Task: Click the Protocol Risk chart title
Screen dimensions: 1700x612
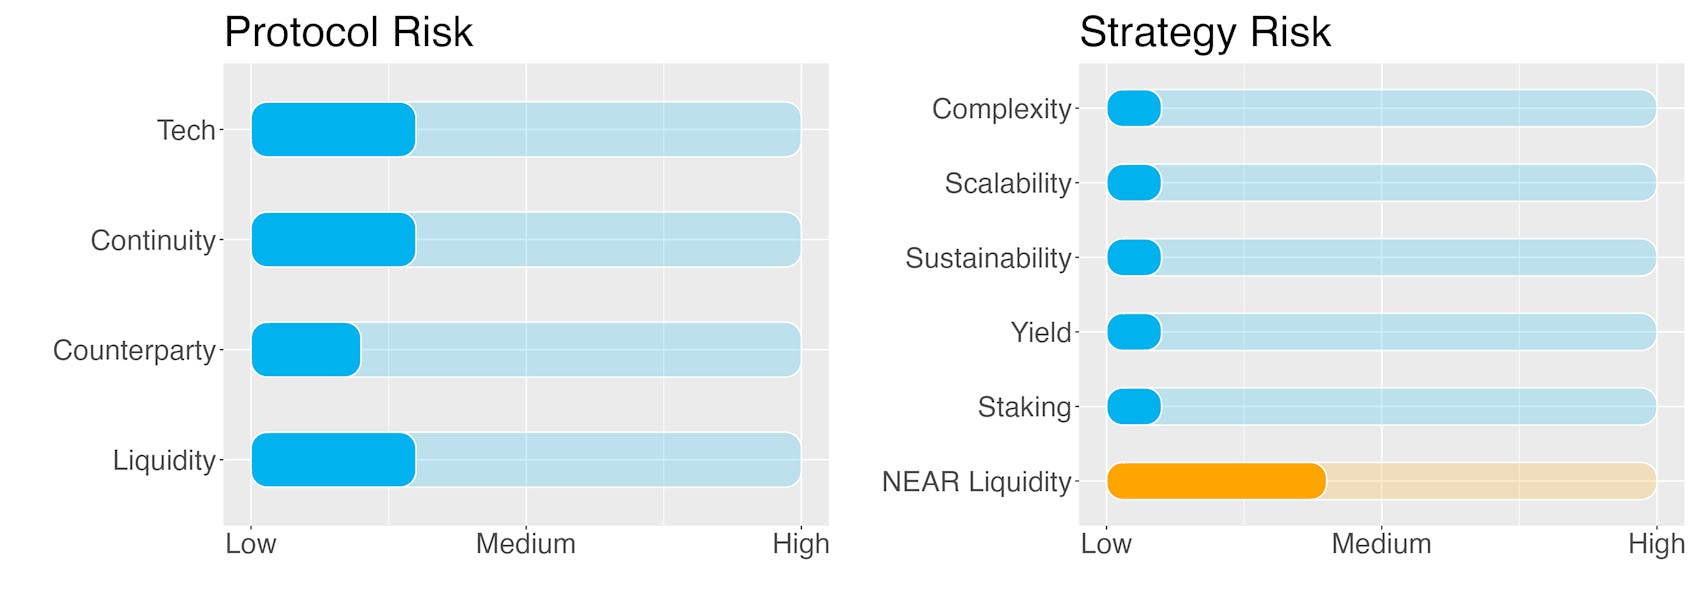Action: [348, 32]
